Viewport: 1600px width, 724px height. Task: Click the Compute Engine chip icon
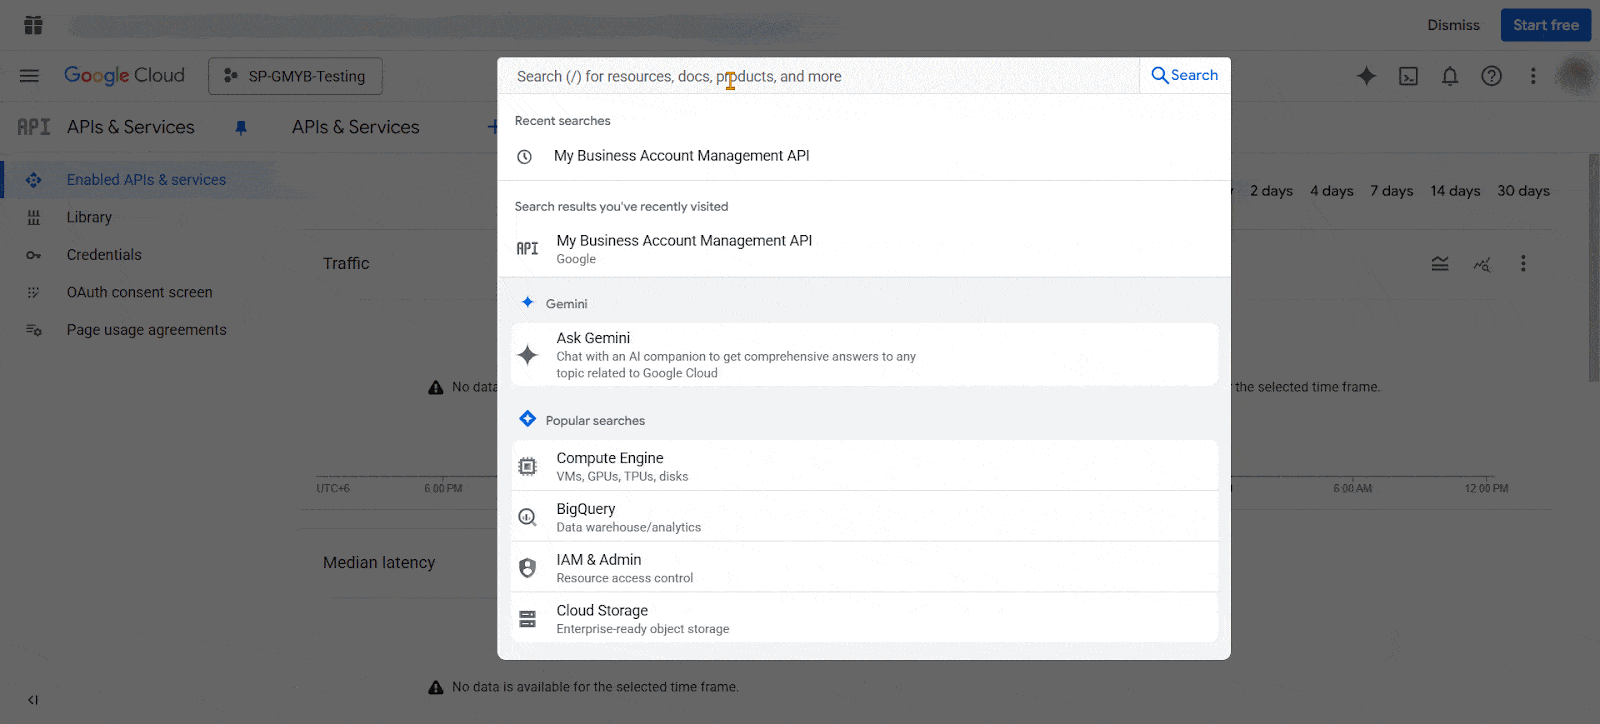click(x=527, y=466)
